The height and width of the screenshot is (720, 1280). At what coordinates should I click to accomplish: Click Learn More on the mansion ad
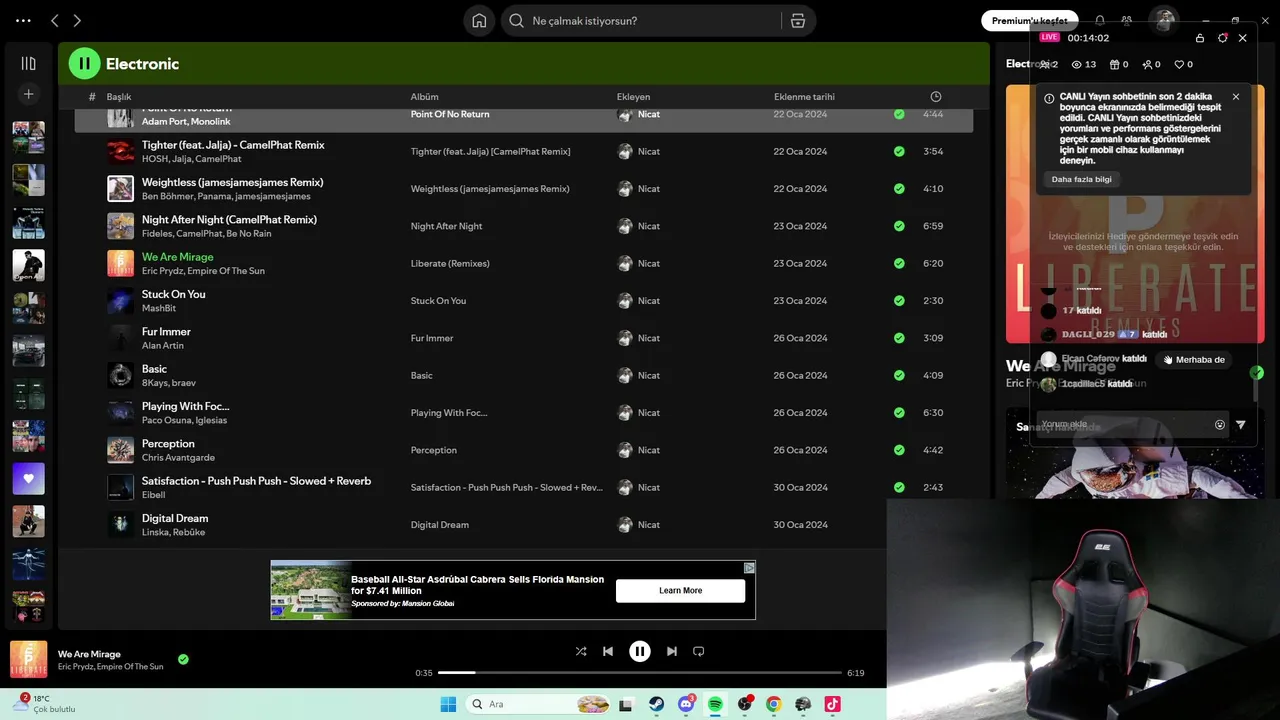(x=680, y=591)
